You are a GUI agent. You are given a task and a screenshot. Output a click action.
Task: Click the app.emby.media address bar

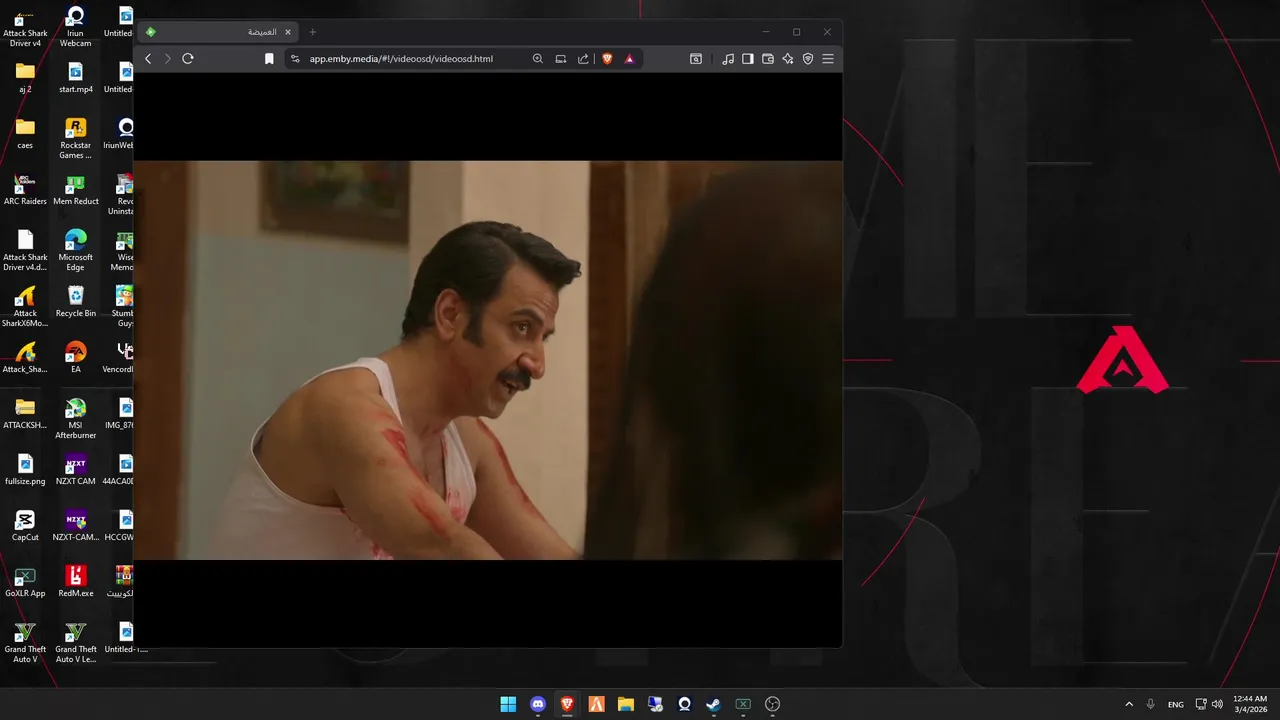[401, 59]
